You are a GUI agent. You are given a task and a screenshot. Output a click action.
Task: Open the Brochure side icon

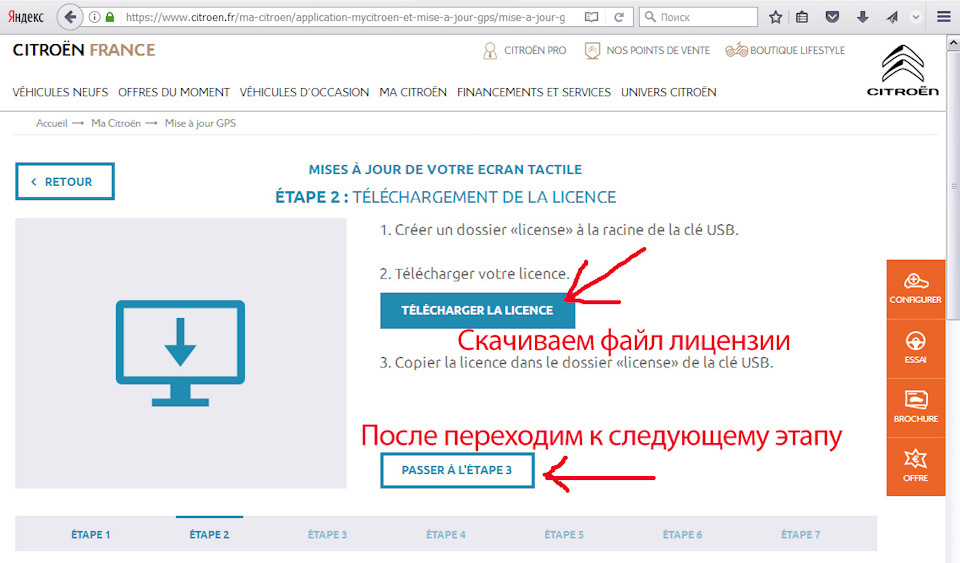[x=915, y=408]
